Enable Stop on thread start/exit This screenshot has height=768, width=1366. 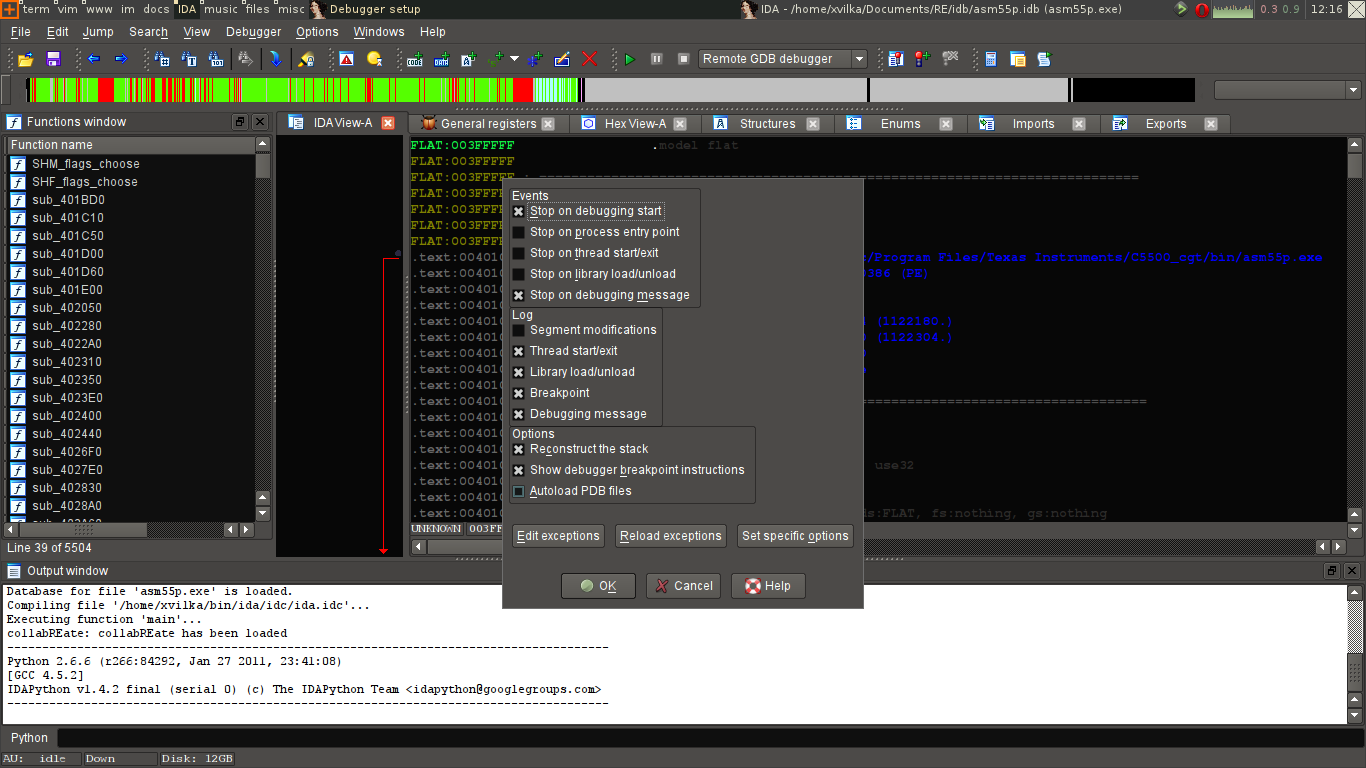point(519,253)
